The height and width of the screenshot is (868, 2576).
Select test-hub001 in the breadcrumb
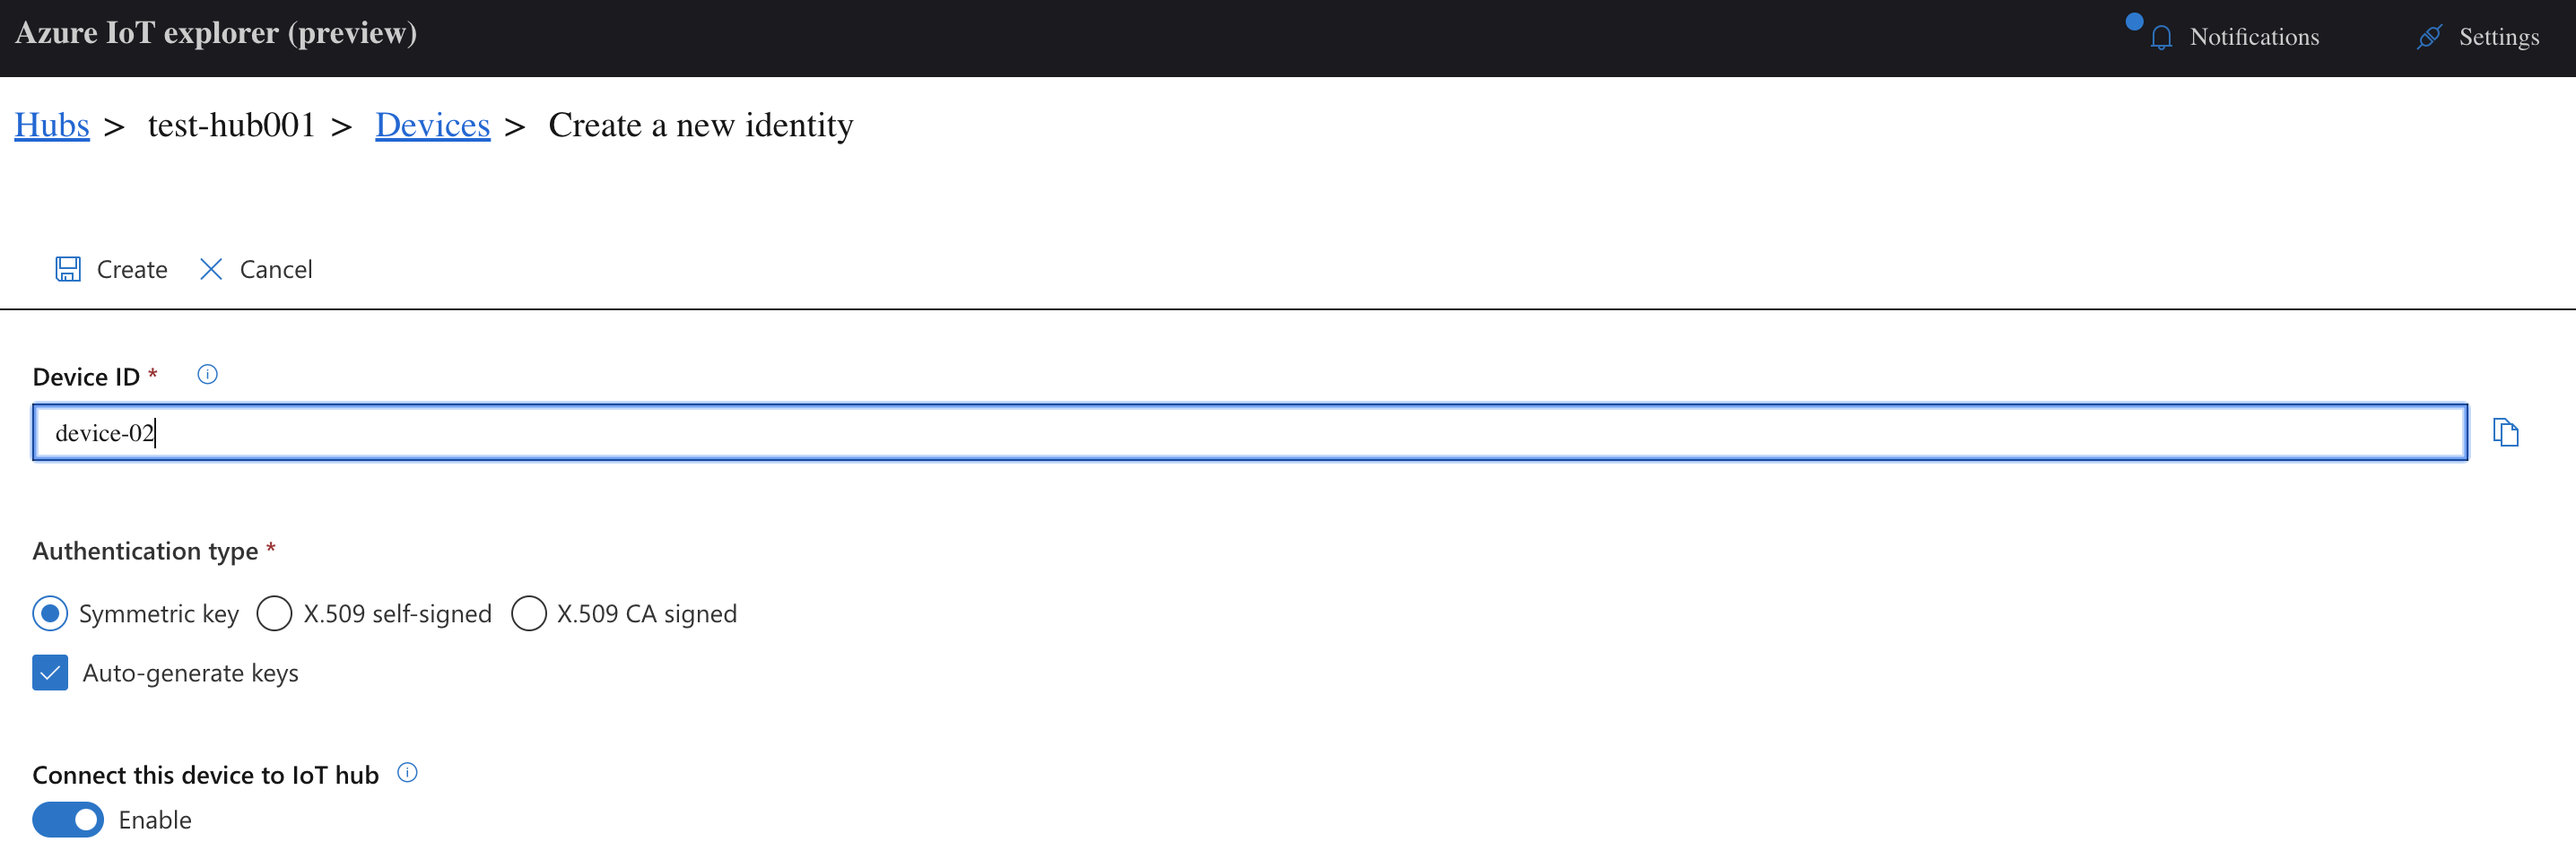pyautogui.click(x=231, y=124)
